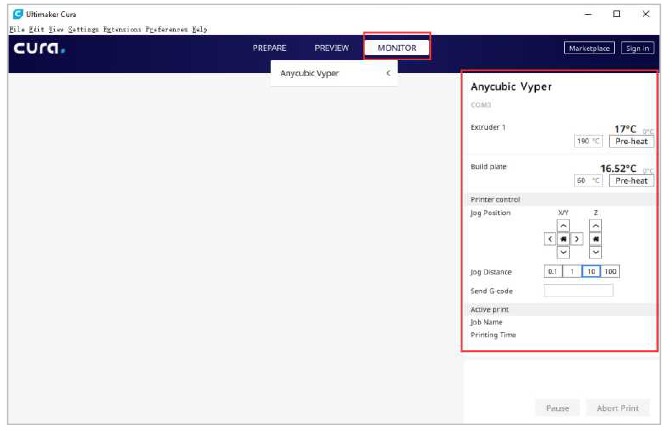Maximize the Ultimaker Cura window
The image size is (672, 431).
617,14
